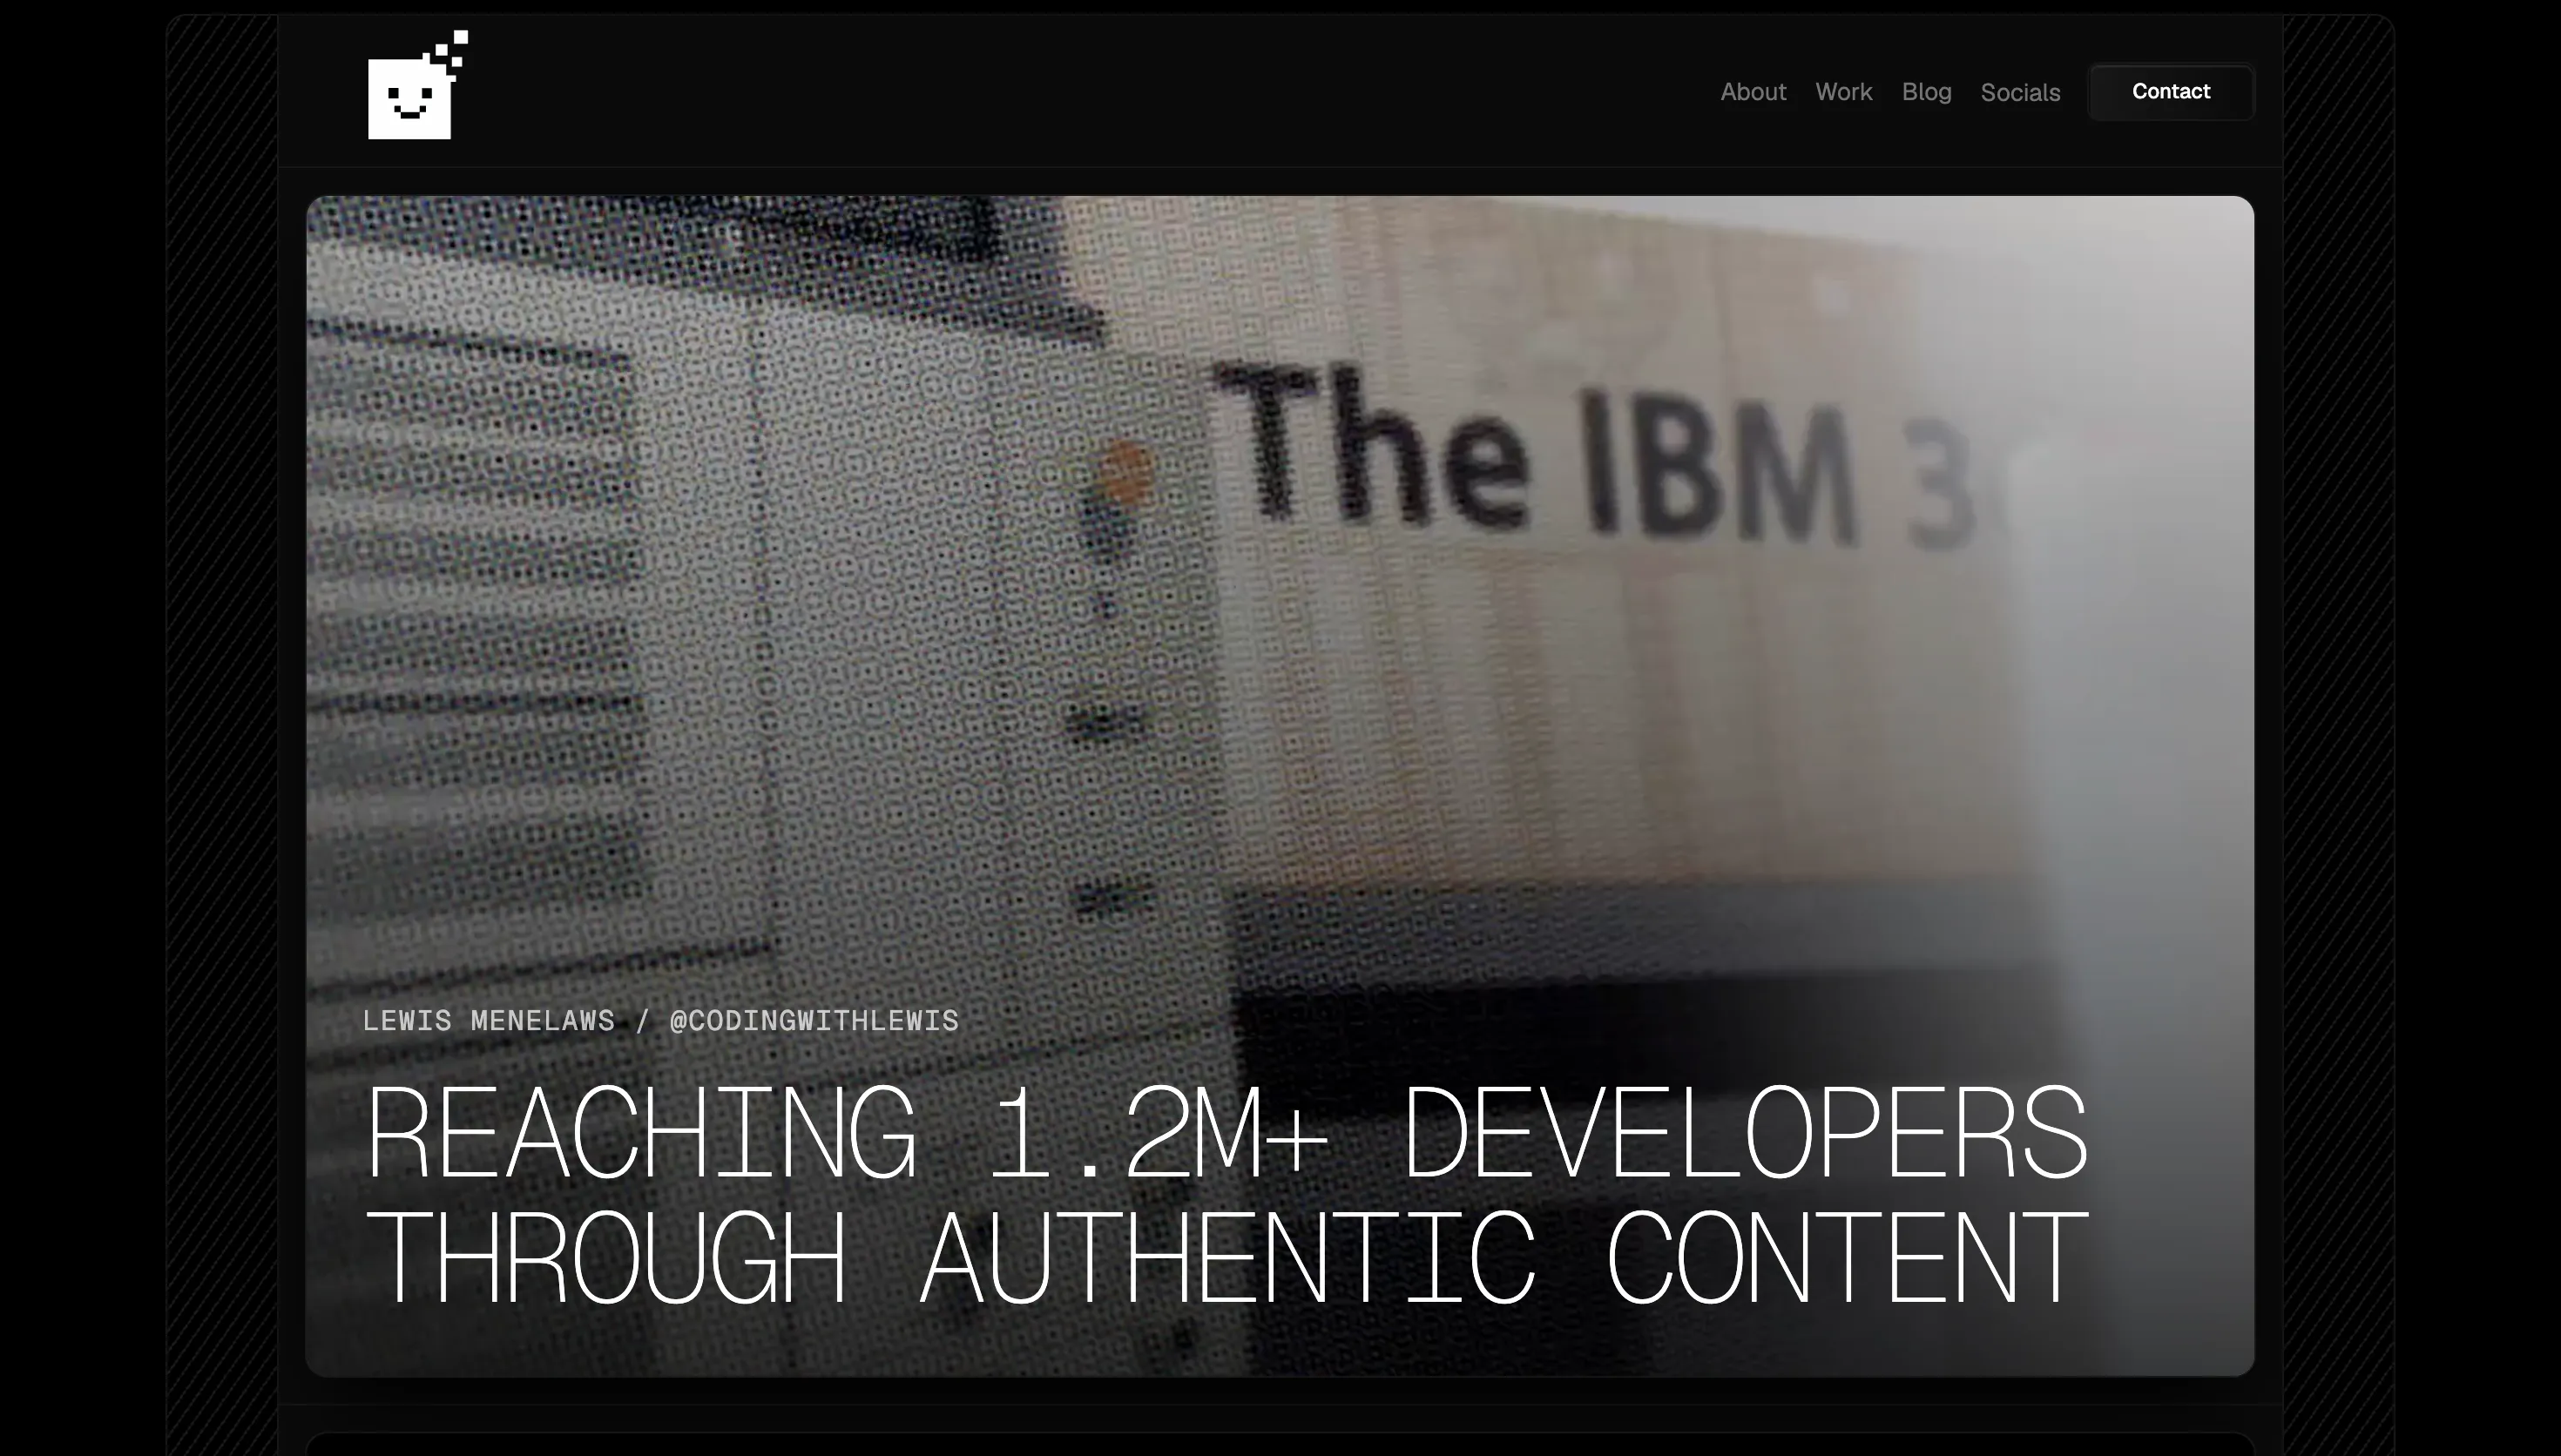
Task: Select the text 'LEWIS MENELAWS / @CODINGWITHLEWIS'
Action: [661, 1021]
